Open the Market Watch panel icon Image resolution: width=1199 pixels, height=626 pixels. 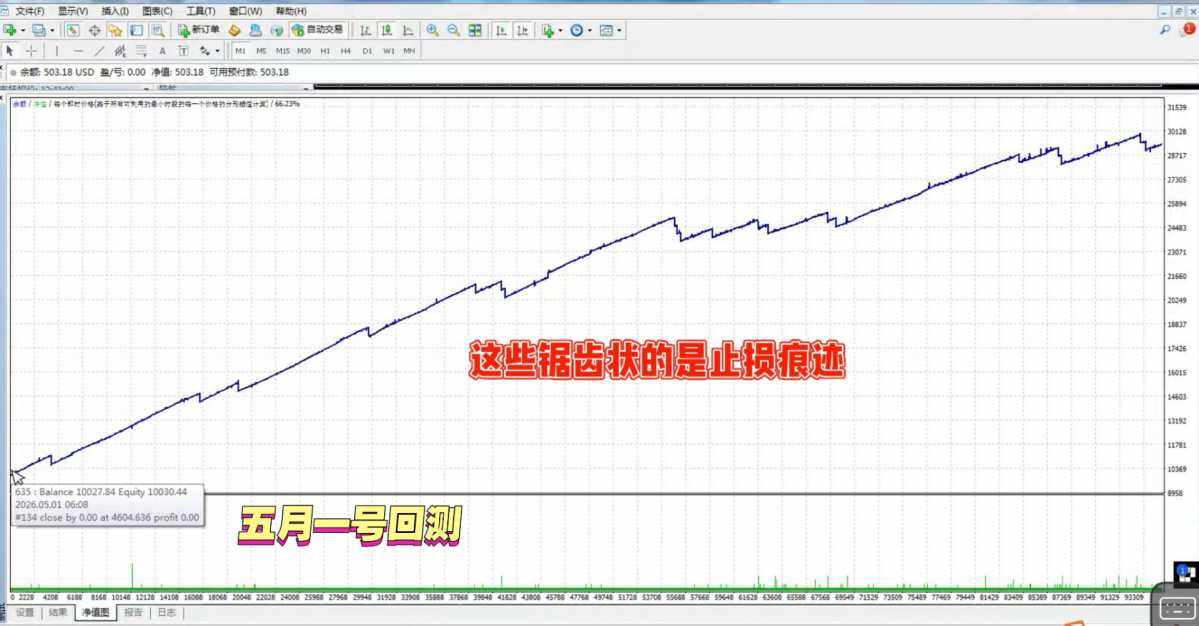click(73, 31)
